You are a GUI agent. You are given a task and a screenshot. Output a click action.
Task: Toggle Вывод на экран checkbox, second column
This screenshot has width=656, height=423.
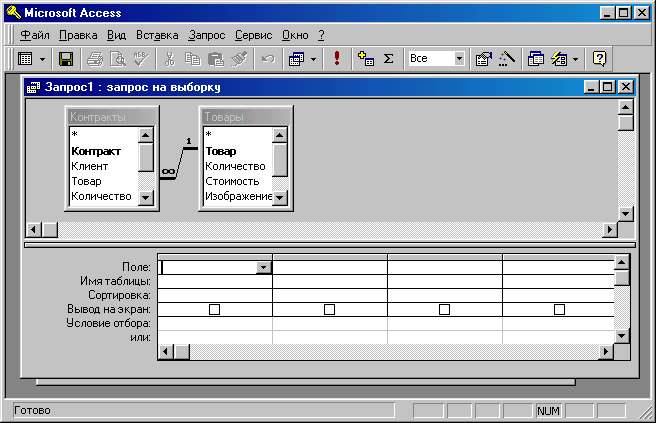point(329,310)
